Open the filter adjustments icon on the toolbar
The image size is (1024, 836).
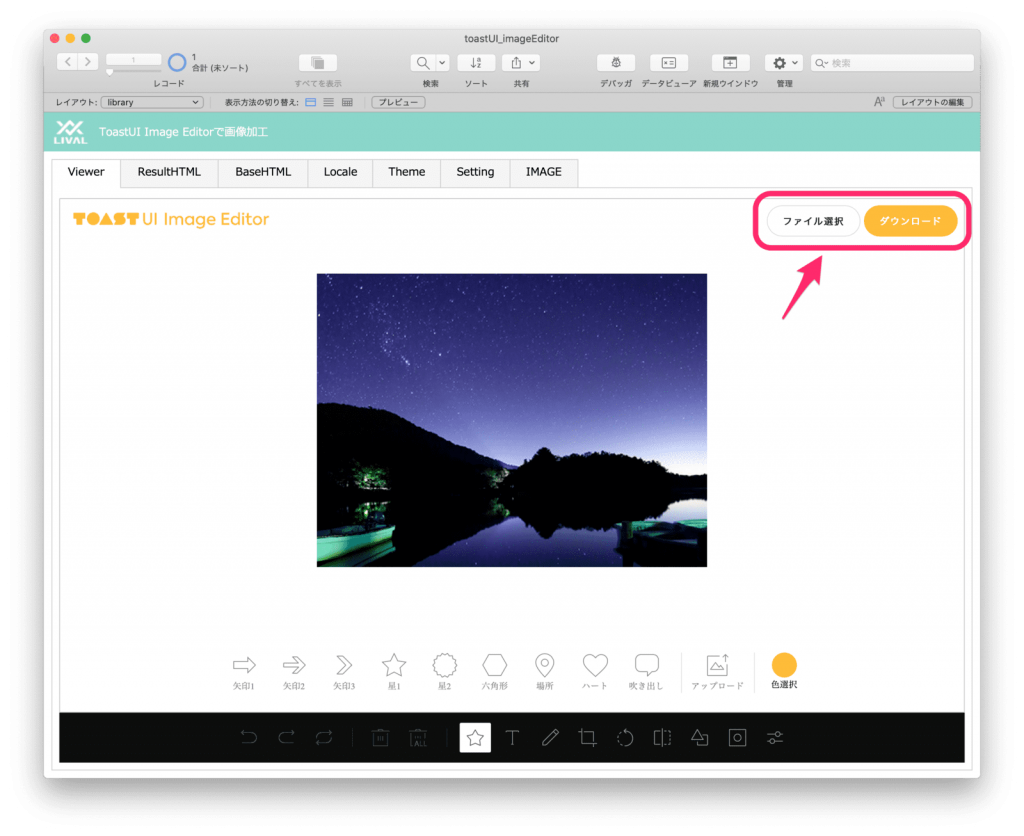(773, 738)
